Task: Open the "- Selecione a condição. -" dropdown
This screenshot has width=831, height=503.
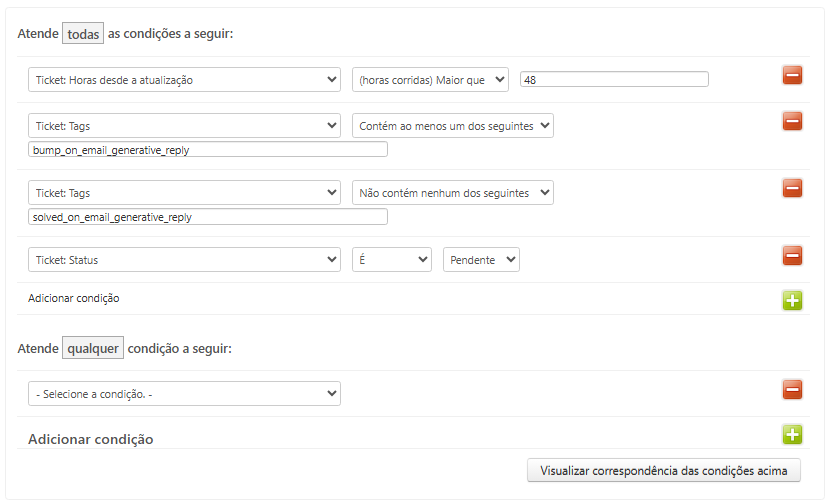Action: point(184,394)
